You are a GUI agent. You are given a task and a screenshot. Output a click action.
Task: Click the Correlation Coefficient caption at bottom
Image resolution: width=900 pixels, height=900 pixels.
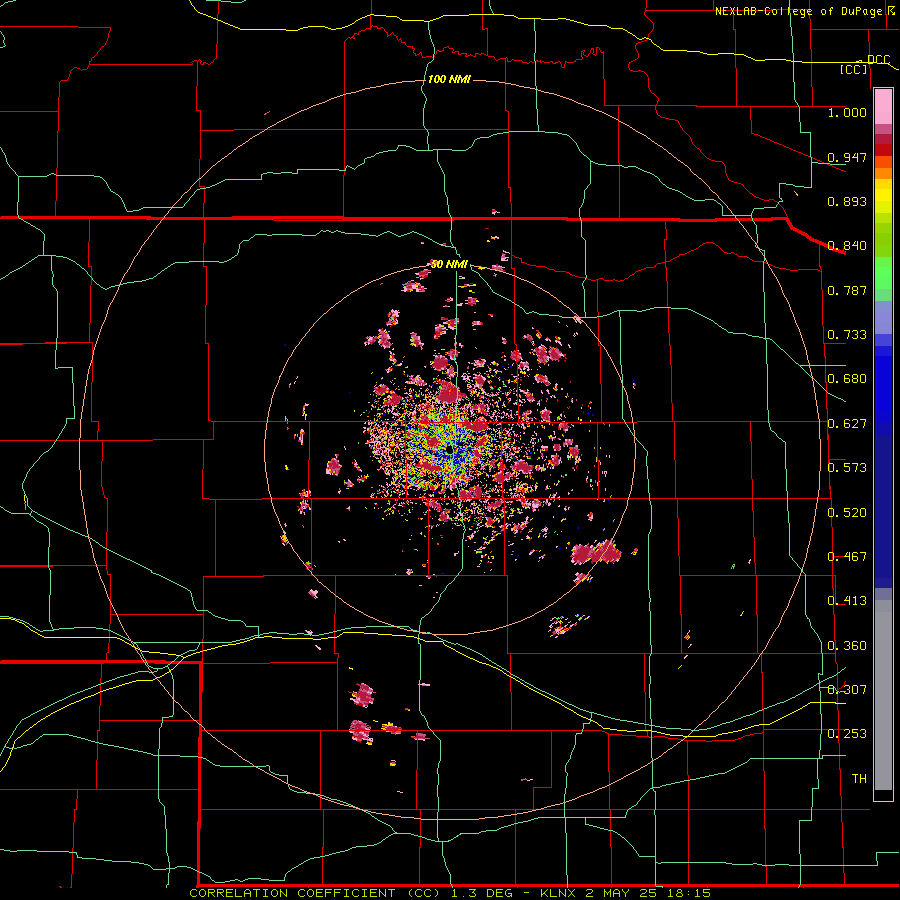(450, 893)
